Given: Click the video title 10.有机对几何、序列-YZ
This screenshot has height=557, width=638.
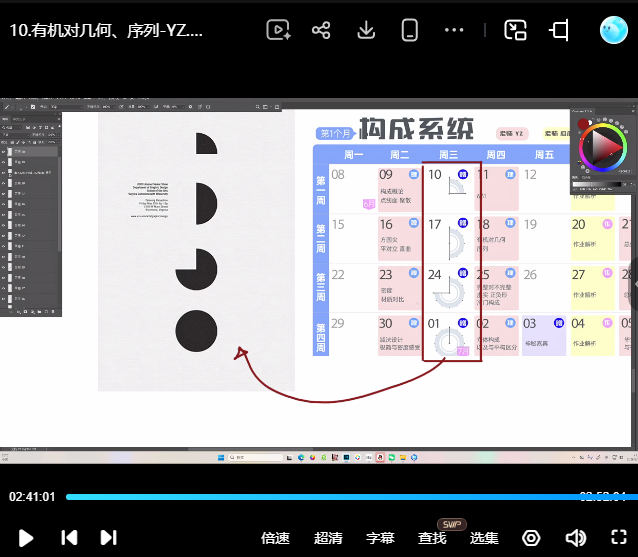Looking at the screenshot, I should [106, 30].
